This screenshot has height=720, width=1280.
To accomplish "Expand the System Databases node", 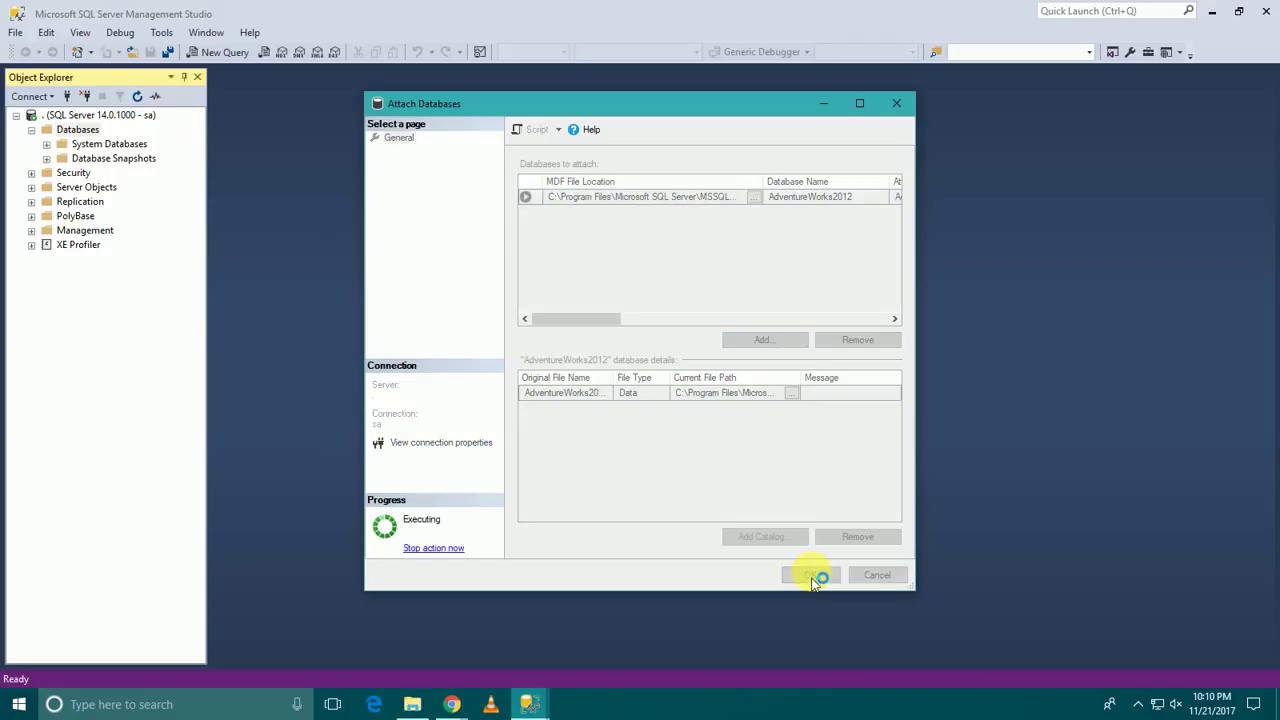I will click(46, 144).
